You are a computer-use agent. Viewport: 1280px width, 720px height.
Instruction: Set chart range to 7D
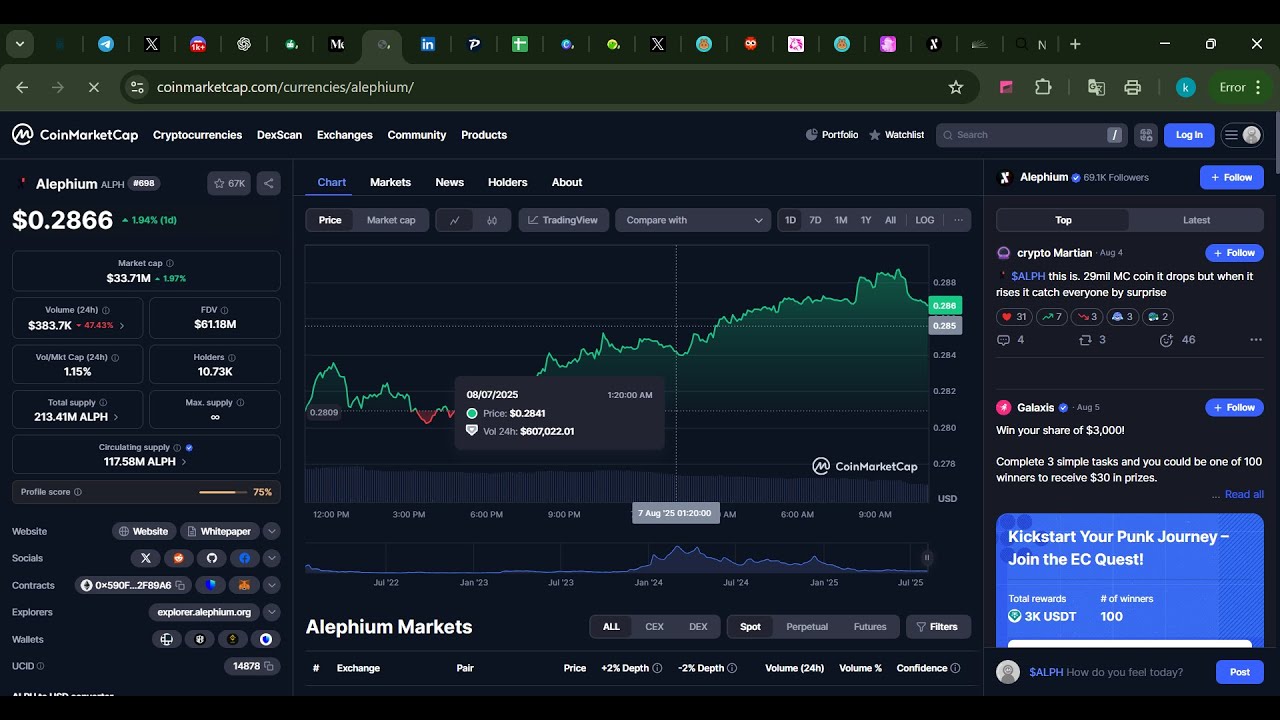pos(815,220)
